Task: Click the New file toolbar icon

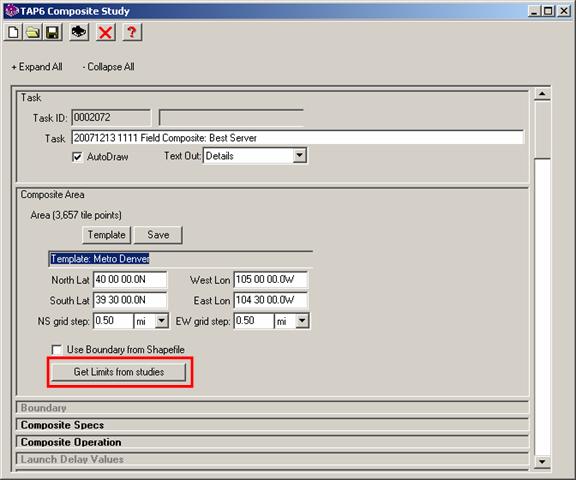Action: (13, 32)
